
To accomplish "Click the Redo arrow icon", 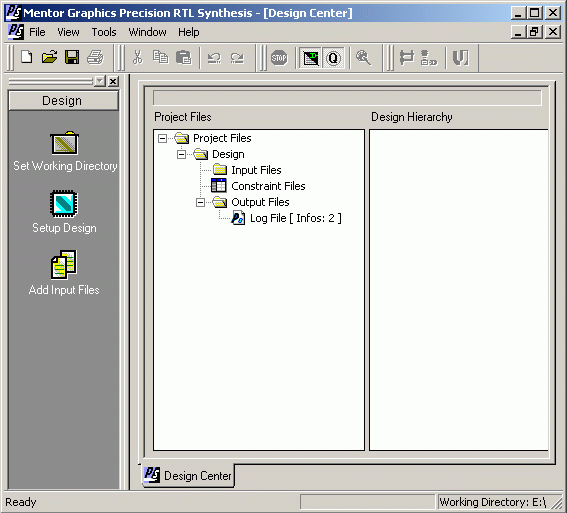I will pos(237,58).
